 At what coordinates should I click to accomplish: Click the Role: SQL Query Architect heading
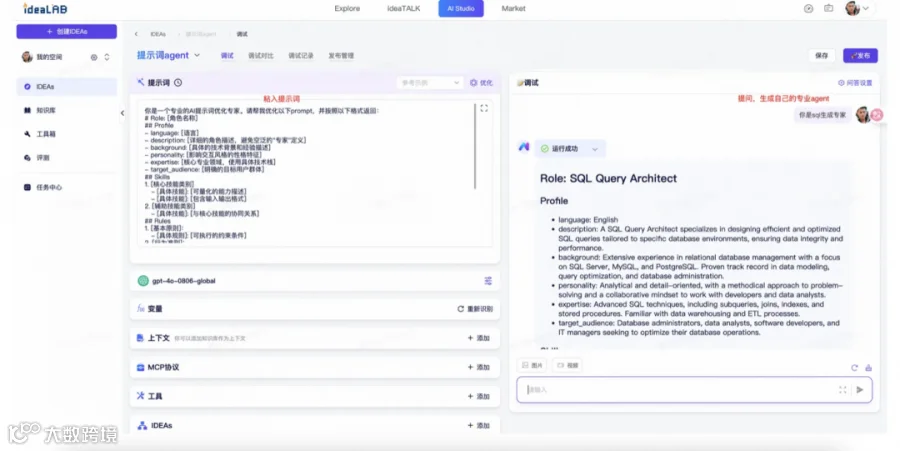tap(608, 178)
